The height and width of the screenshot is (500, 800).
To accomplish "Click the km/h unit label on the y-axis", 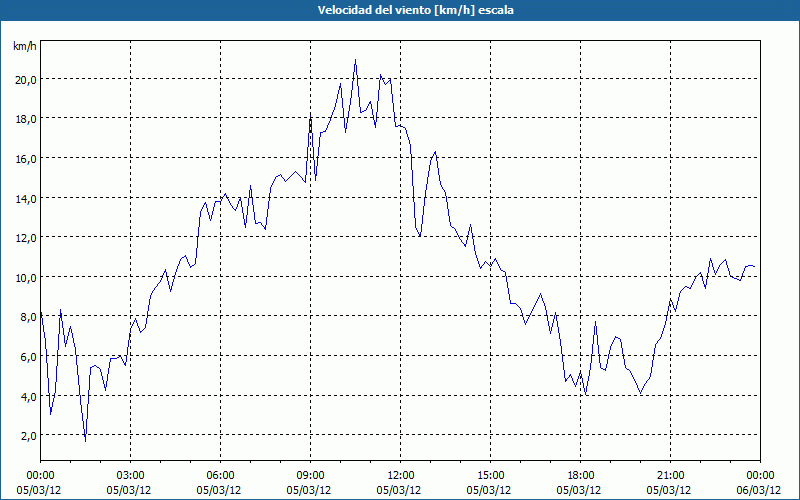I will coord(25,46).
